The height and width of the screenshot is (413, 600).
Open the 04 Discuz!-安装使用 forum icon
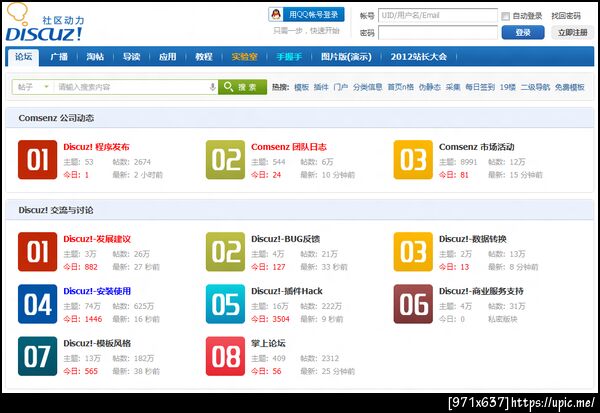38,304
